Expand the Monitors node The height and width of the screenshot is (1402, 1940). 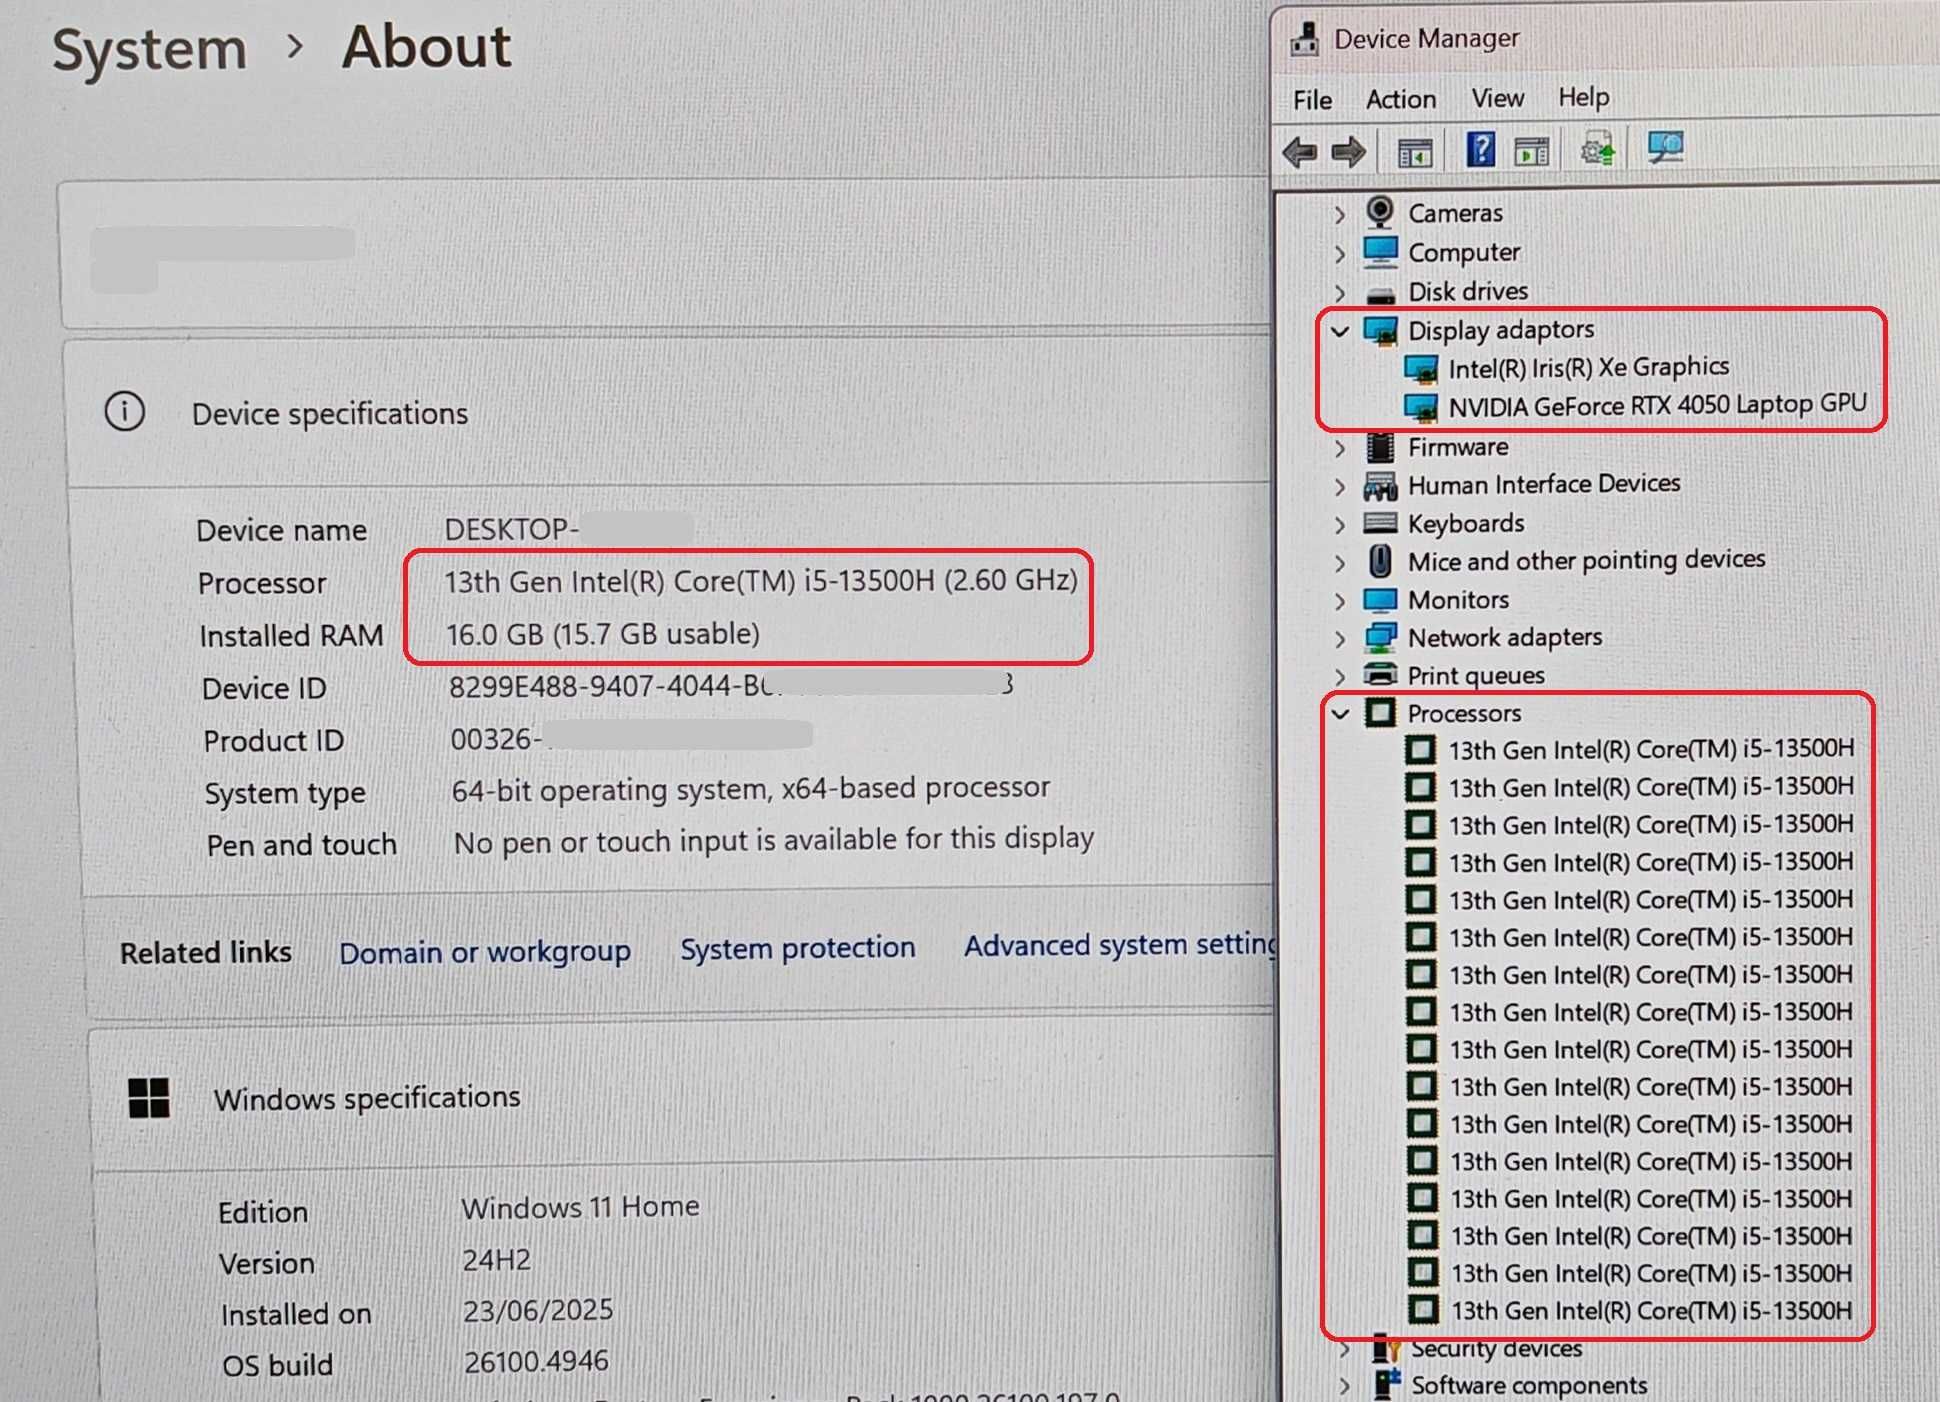point(1340,601)
